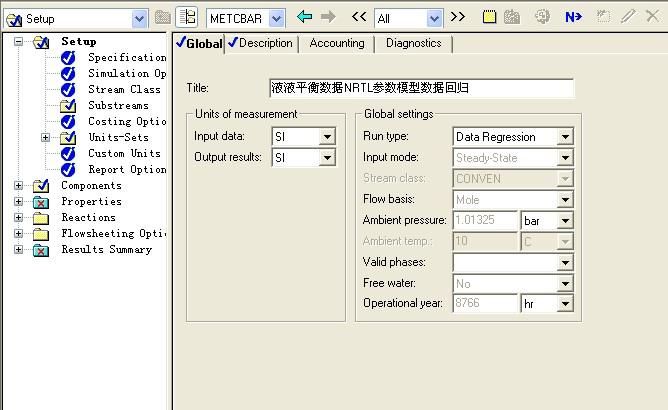The height and width of the screenshot is (410, 668).
Task: Select Reactions folder in the tree
Action: 88,217
